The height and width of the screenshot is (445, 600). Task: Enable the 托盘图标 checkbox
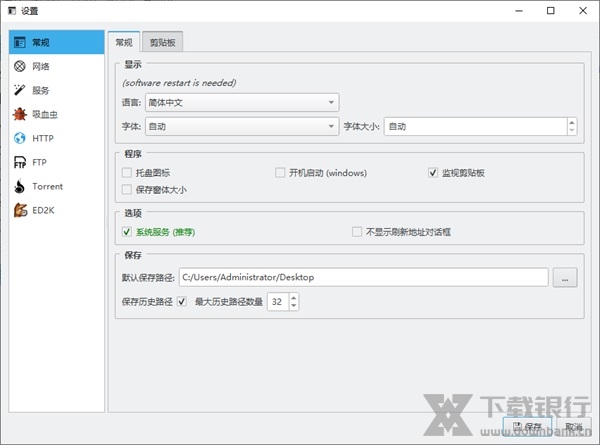pos(127,173)
